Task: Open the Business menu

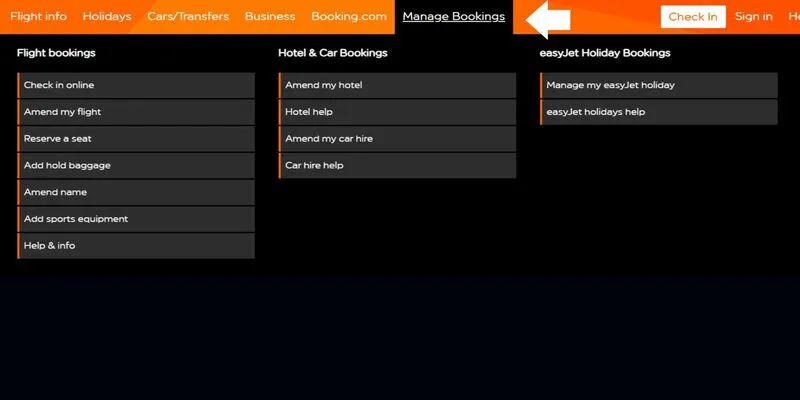Action: 270,16
